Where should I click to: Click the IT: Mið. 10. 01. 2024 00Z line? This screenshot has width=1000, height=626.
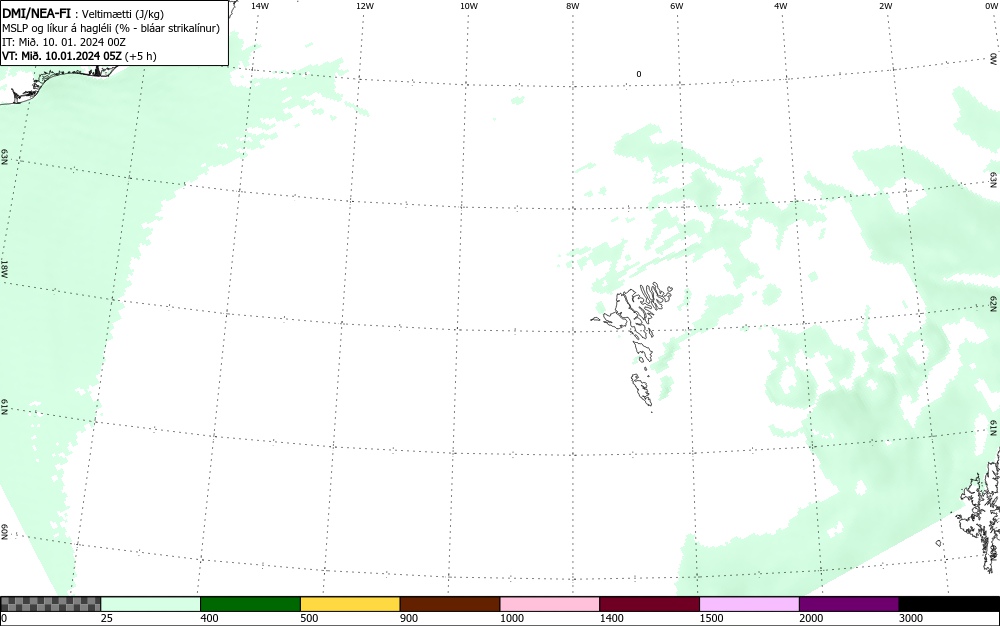64,42
